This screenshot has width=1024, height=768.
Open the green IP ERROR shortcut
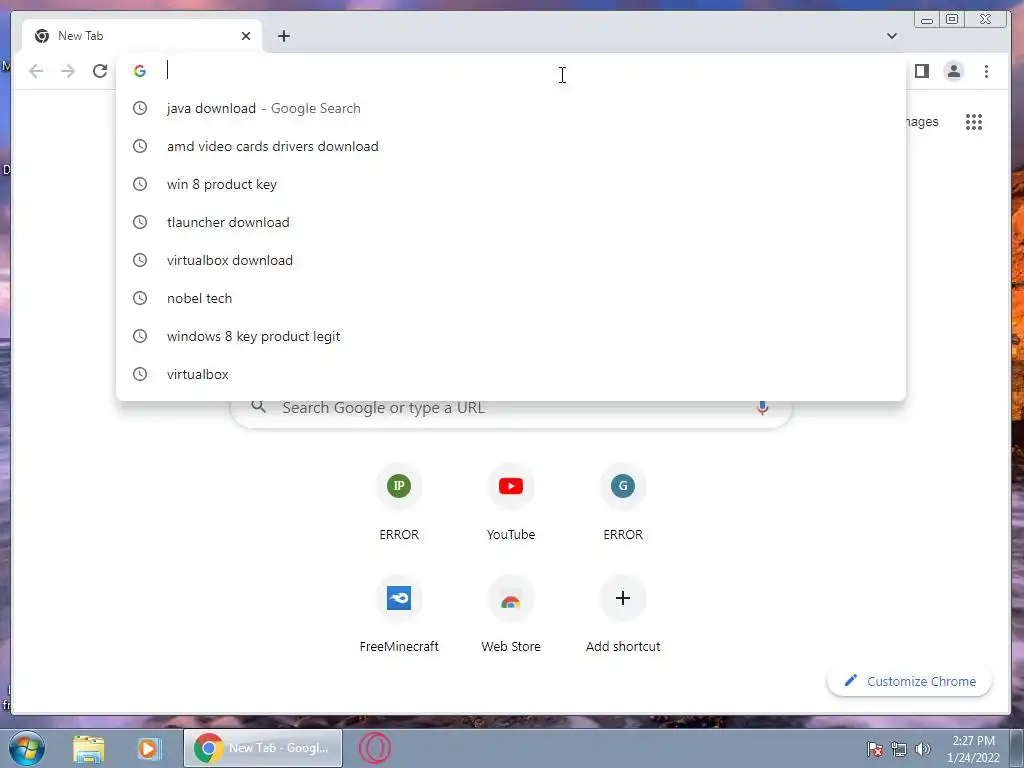click(x=399, y=502)
